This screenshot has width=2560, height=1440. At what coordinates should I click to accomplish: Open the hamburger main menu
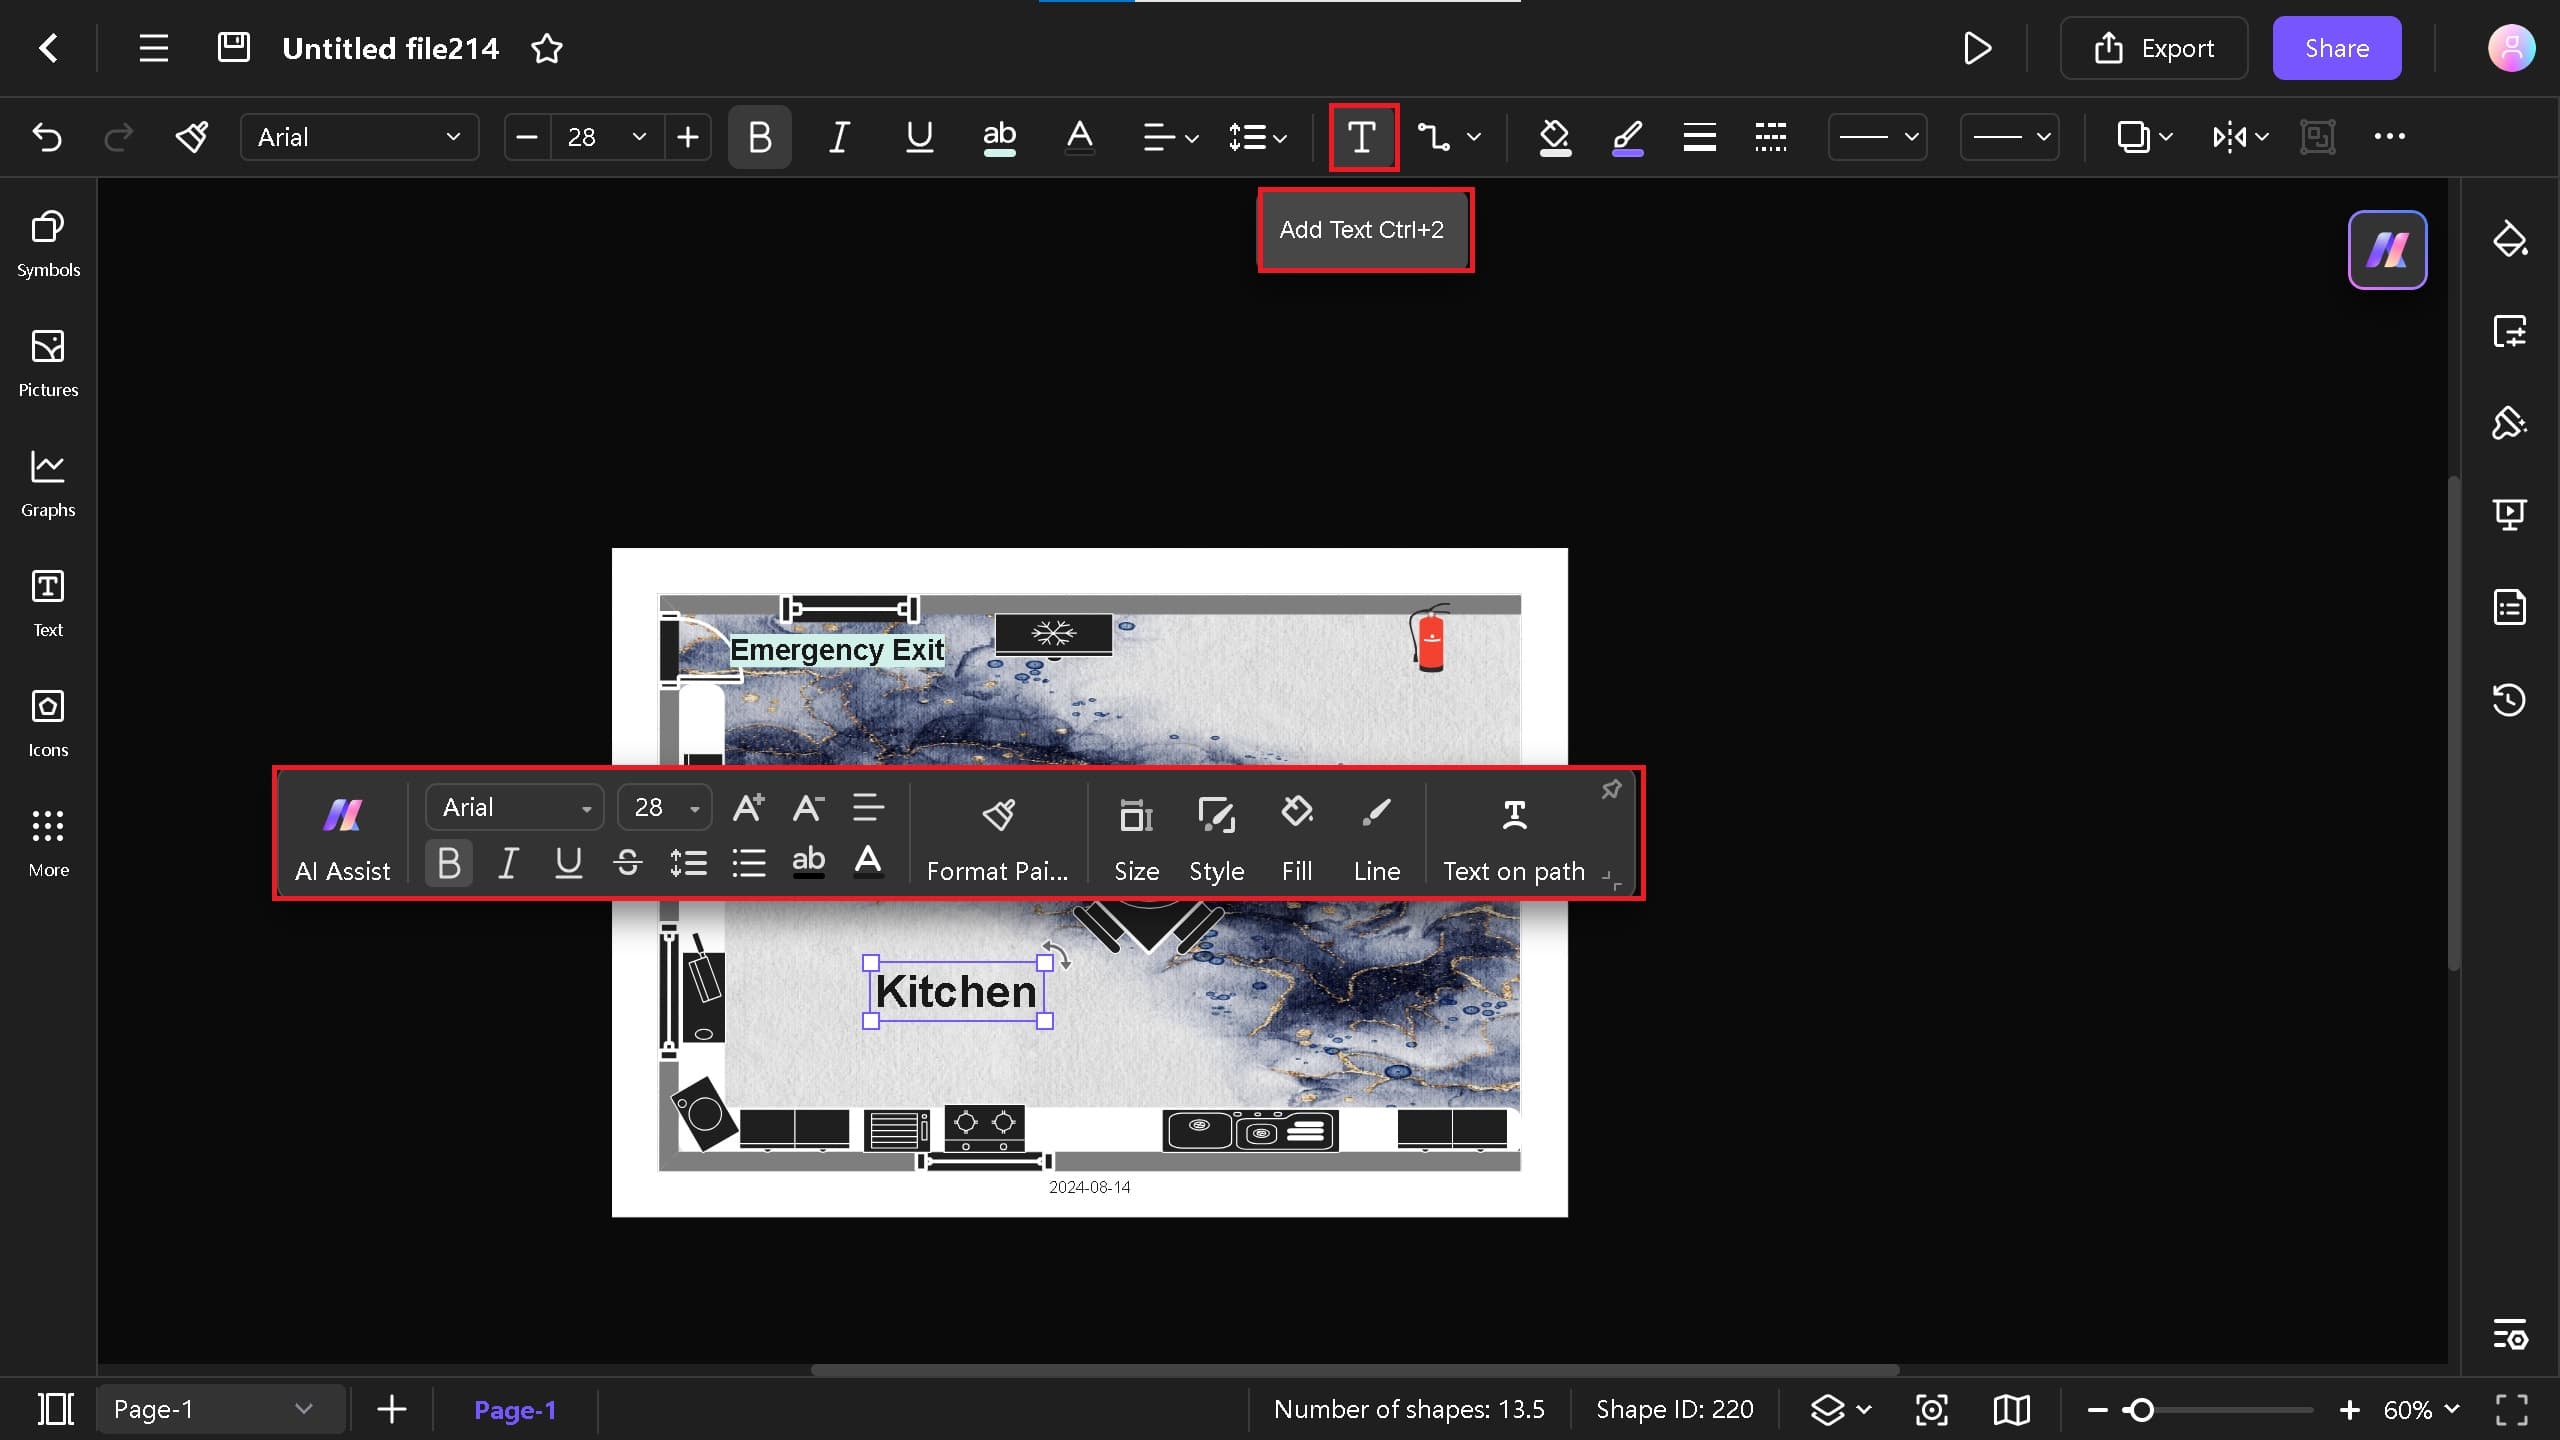[153, 48]
